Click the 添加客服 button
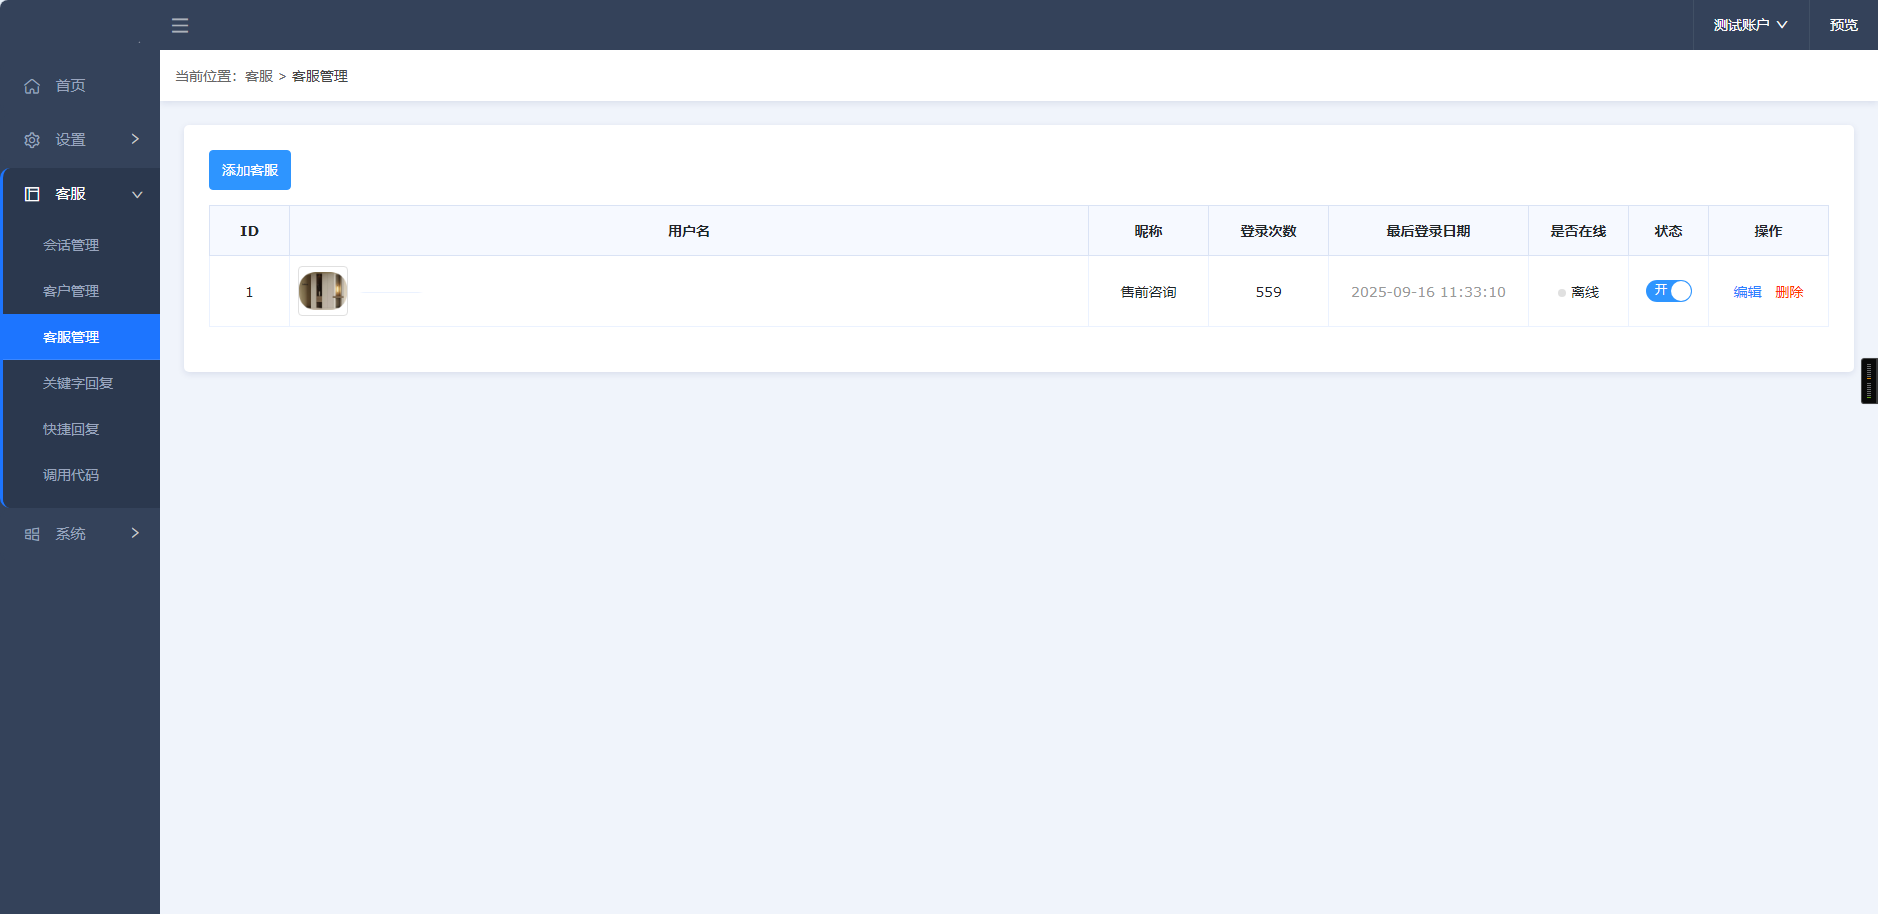The height and width of the screenshot is (914, 1878). pyautogui.click(x=250, y=170)
